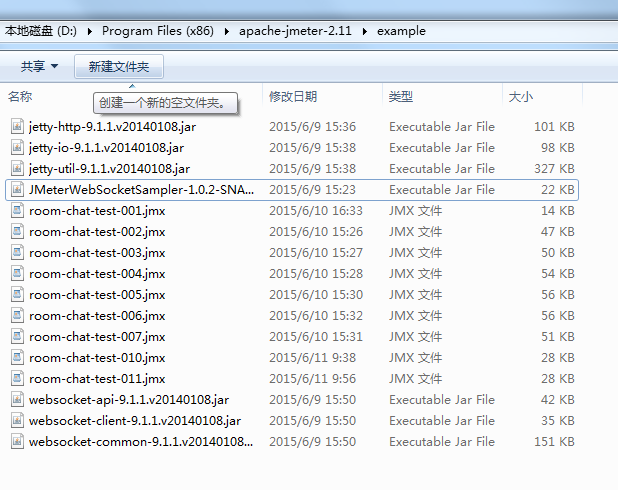The width and height of the screenshot is (618, 490).
Task: Select file room-chat-test-001.jmx
Action: click(x=97, y=211)
